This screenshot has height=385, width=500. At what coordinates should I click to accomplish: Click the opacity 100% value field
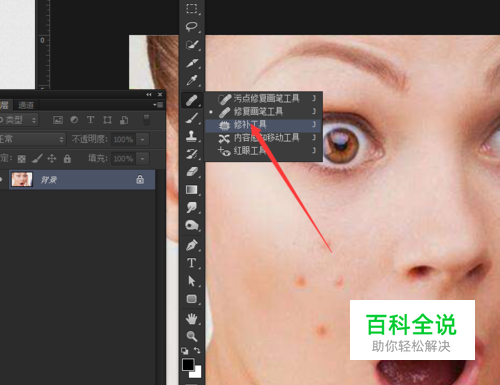(123, 139)
